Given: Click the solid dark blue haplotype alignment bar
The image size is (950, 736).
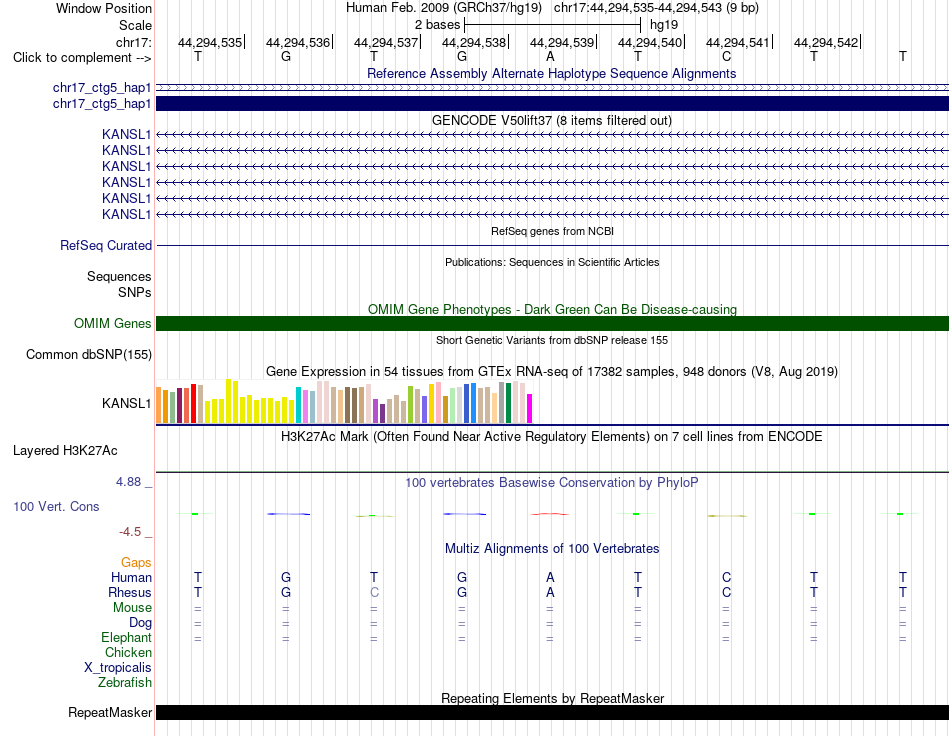Looking at the screenshot, I should 552,104.
